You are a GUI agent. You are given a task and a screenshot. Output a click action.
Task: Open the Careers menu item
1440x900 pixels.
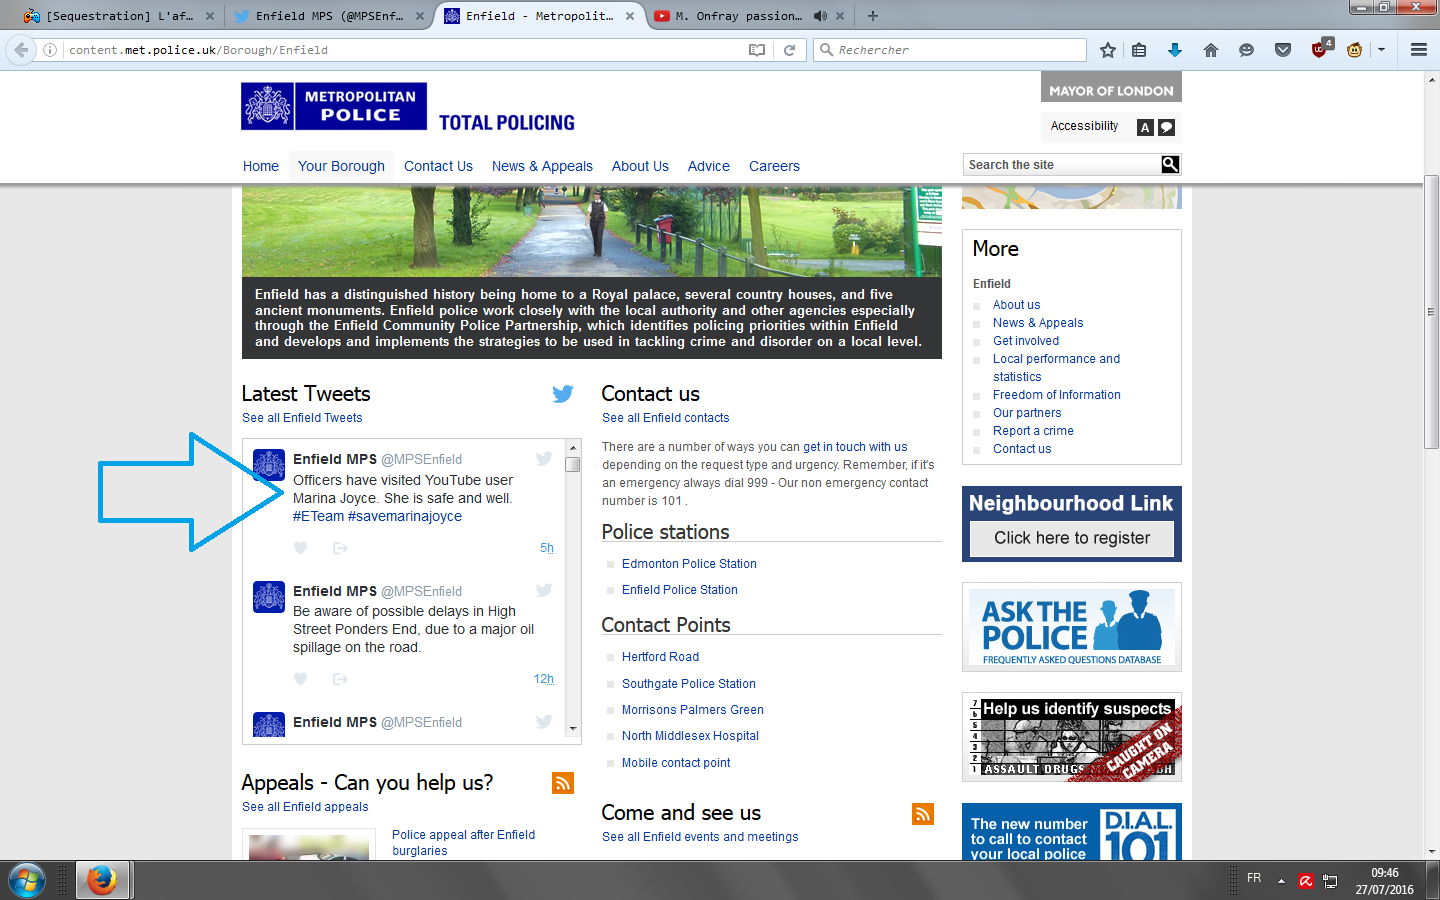pos(774,166)
